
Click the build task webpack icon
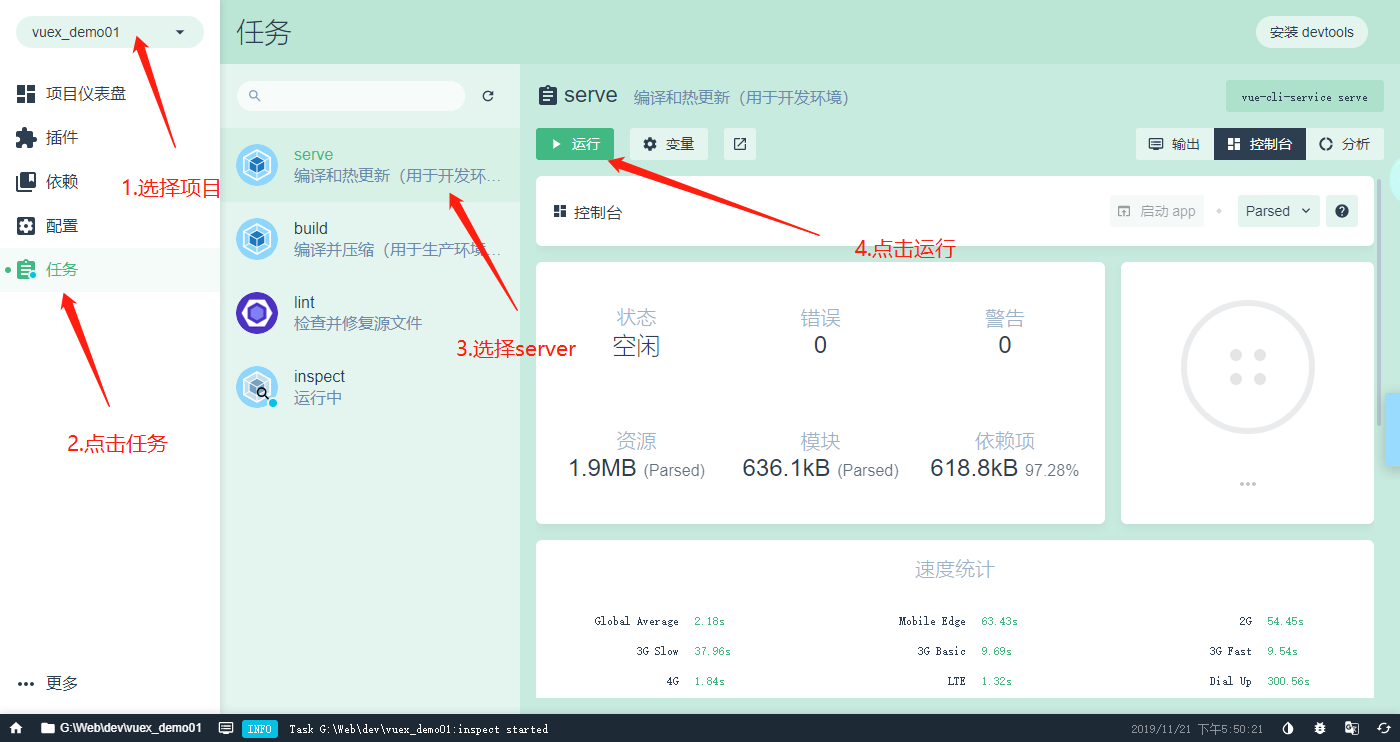coord(257,239)
